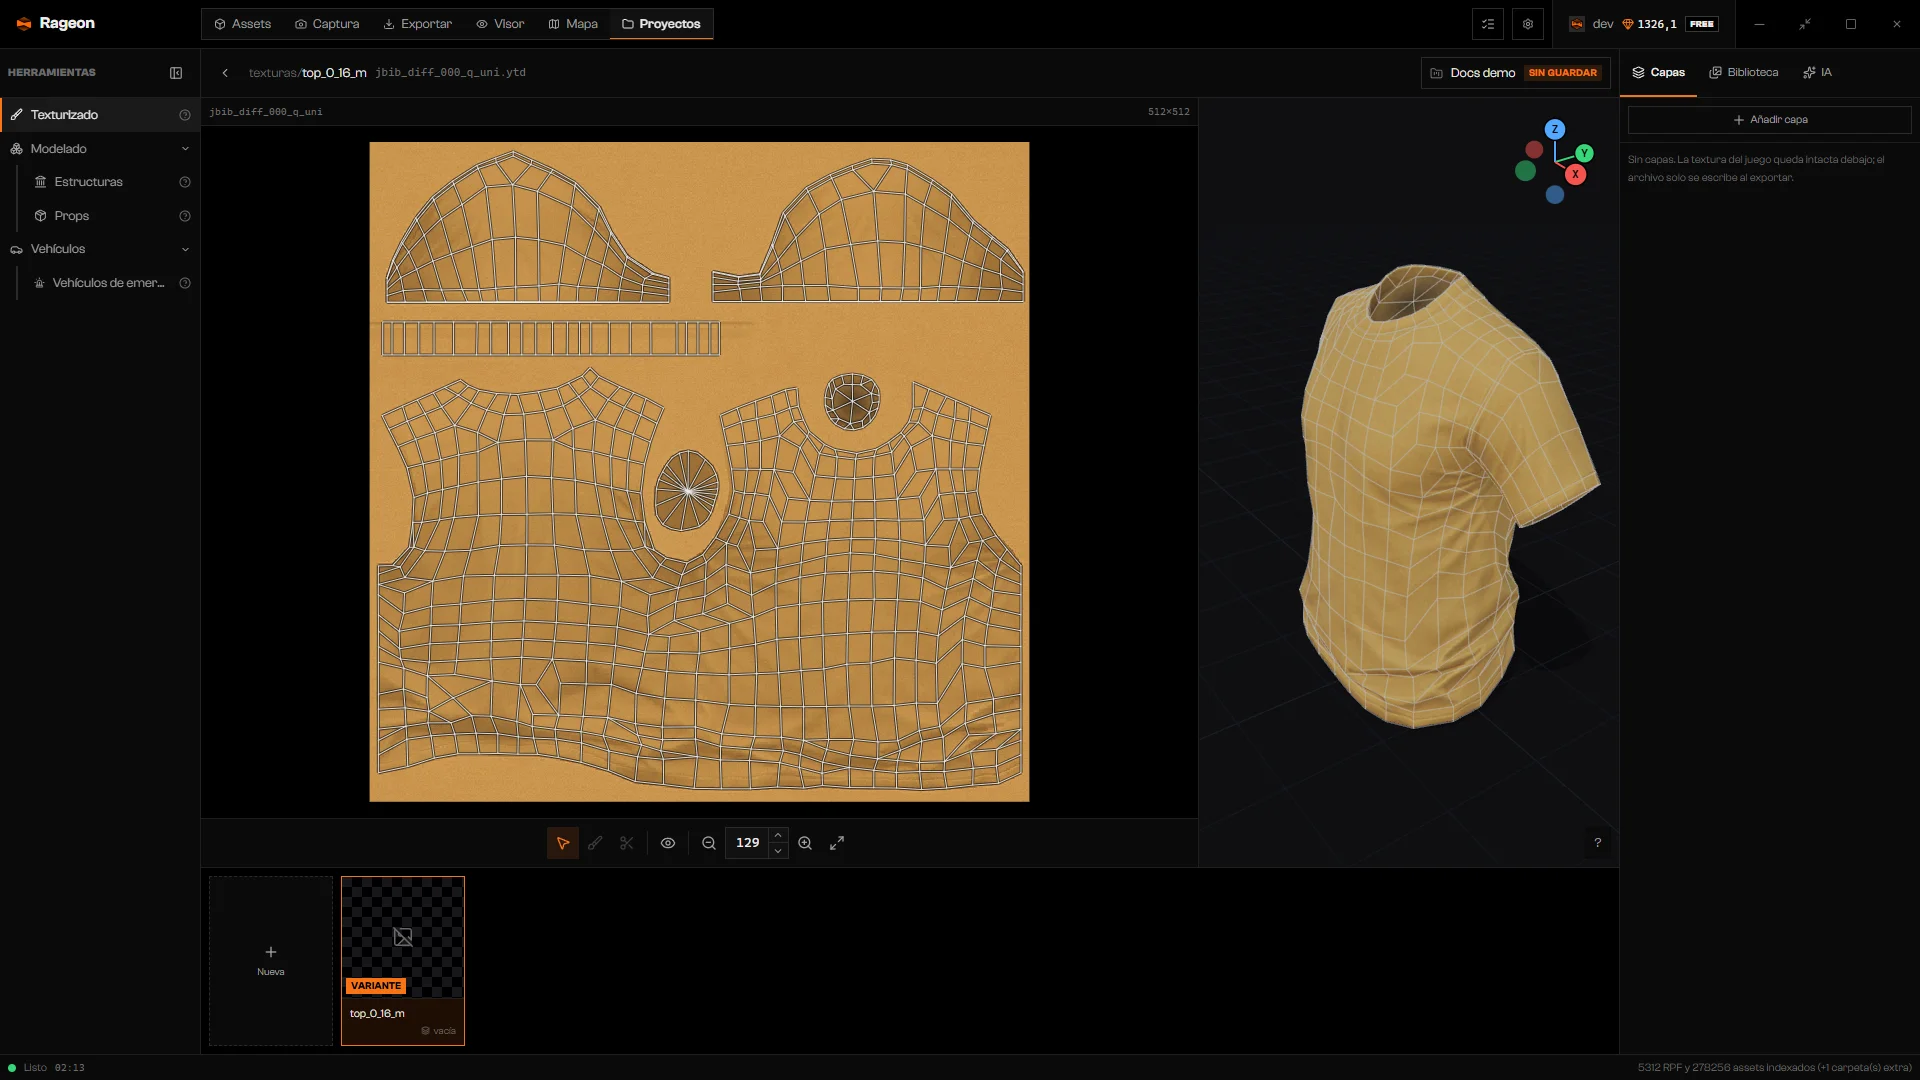
Task: Open the task list icon in top bar
Action: pos(1488,24)
